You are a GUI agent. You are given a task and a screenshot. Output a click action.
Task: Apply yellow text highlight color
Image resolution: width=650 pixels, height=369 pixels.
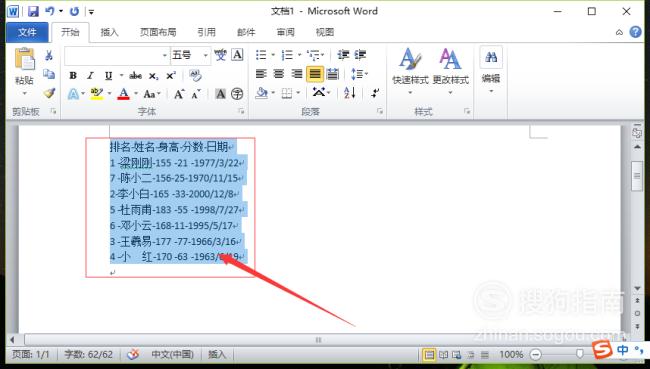[97, 94]
